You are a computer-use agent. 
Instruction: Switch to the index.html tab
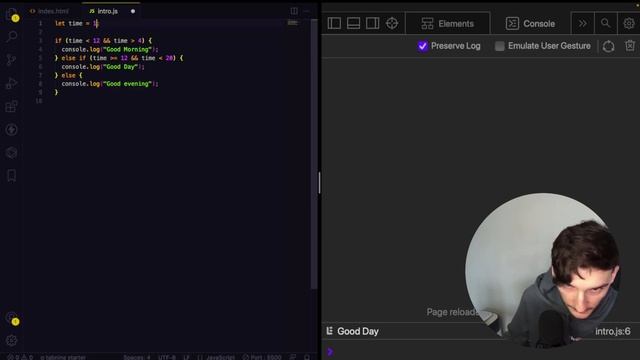49,11
